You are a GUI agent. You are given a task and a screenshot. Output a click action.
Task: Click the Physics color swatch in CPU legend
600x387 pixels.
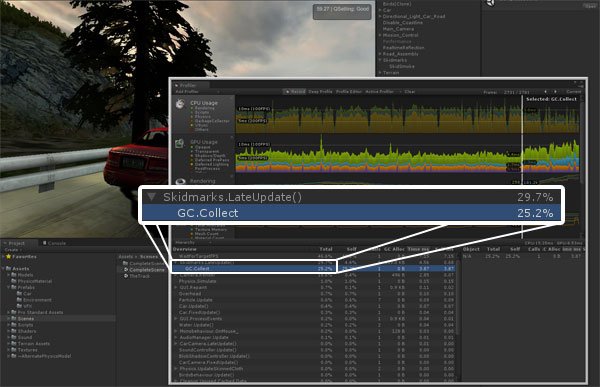[192, 117]
